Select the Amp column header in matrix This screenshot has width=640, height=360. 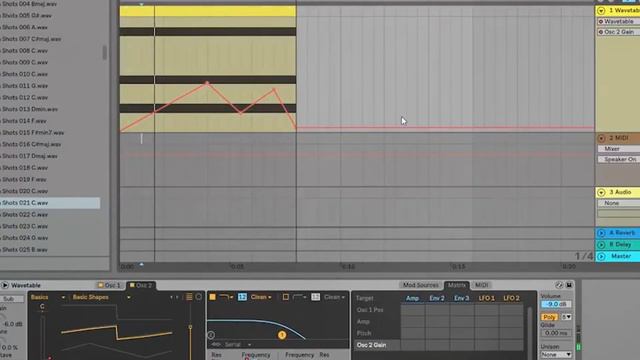pyautogui.click(x=412, y=298)
